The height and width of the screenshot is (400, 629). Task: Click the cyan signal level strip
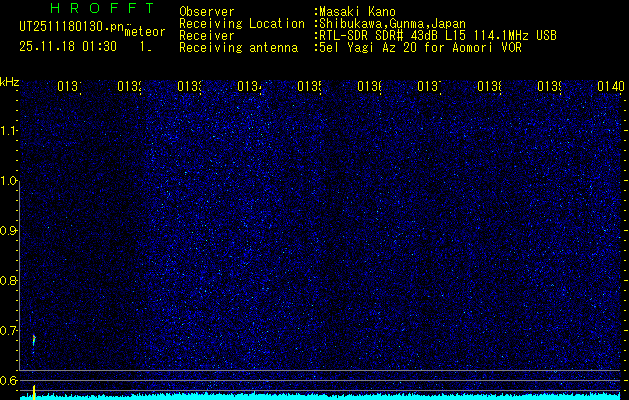(321, 396)
